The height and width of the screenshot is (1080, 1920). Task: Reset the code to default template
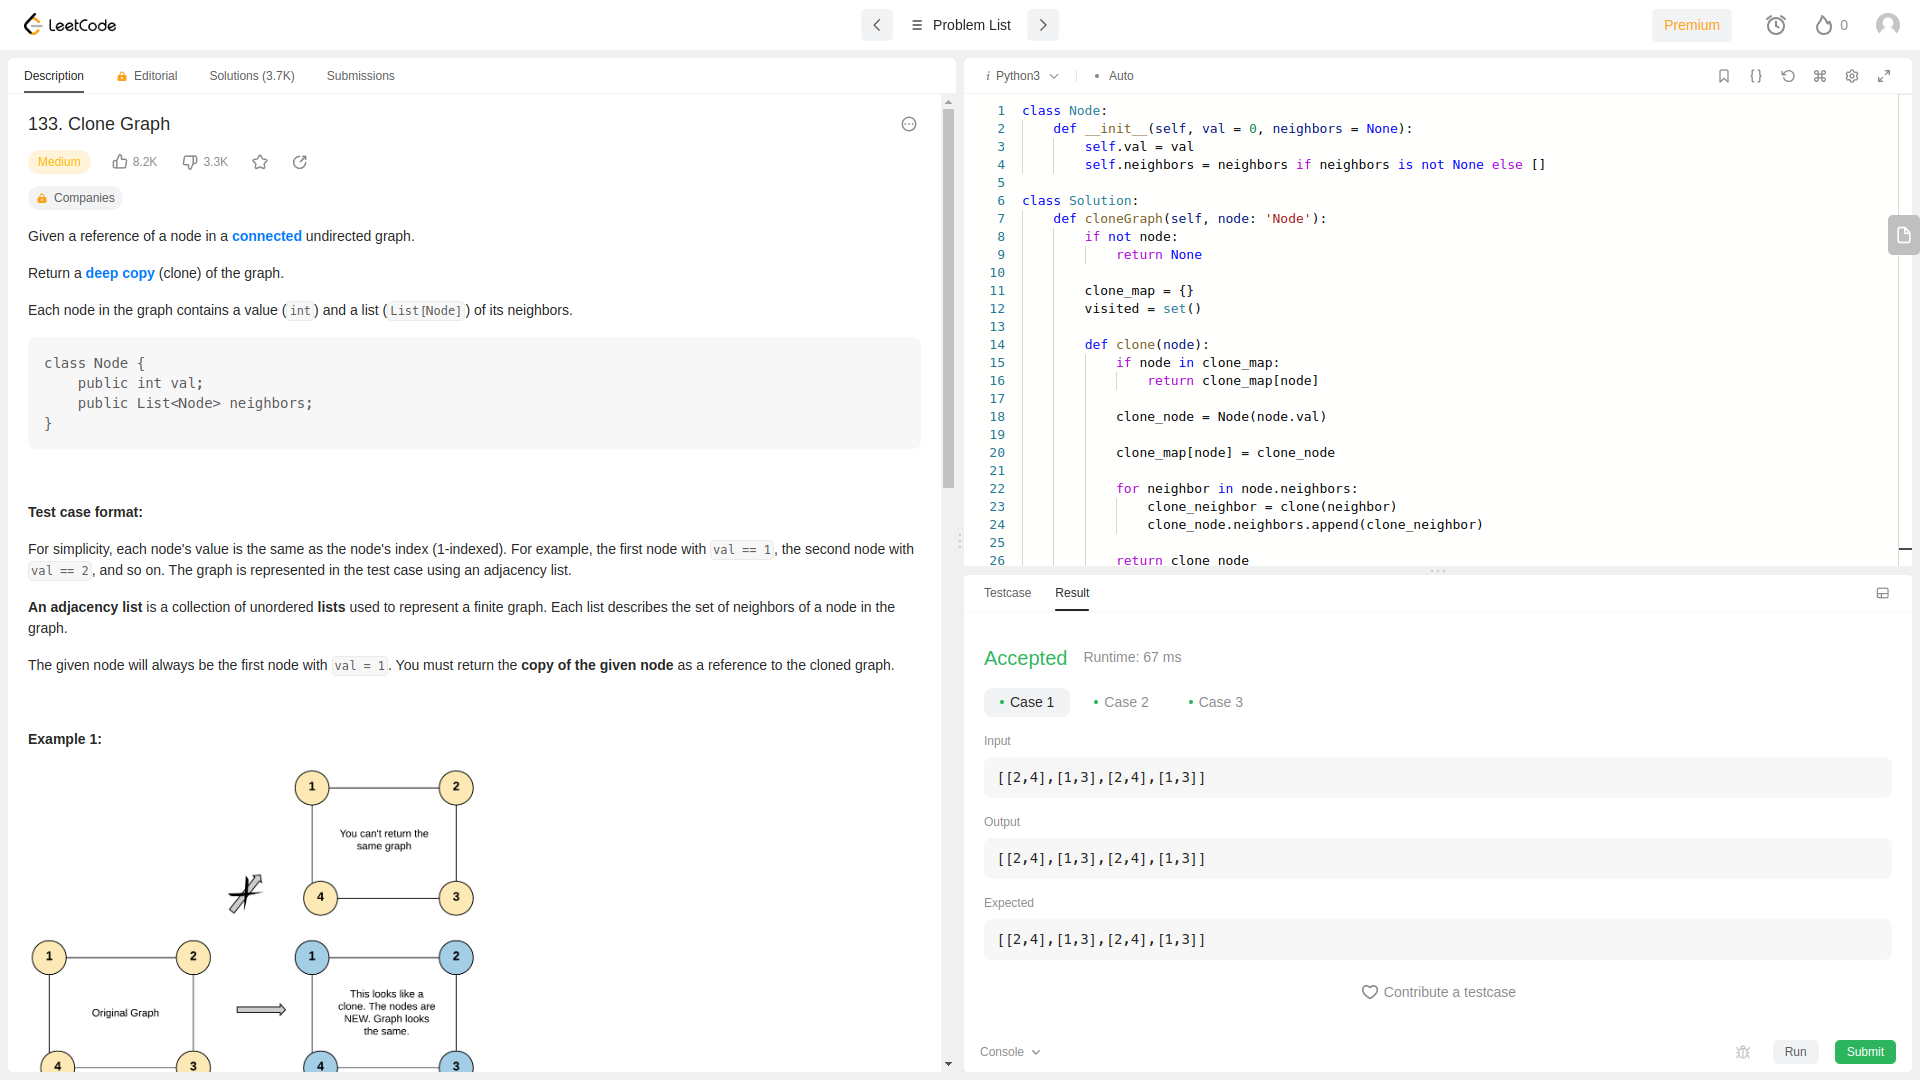point(1788,76)
